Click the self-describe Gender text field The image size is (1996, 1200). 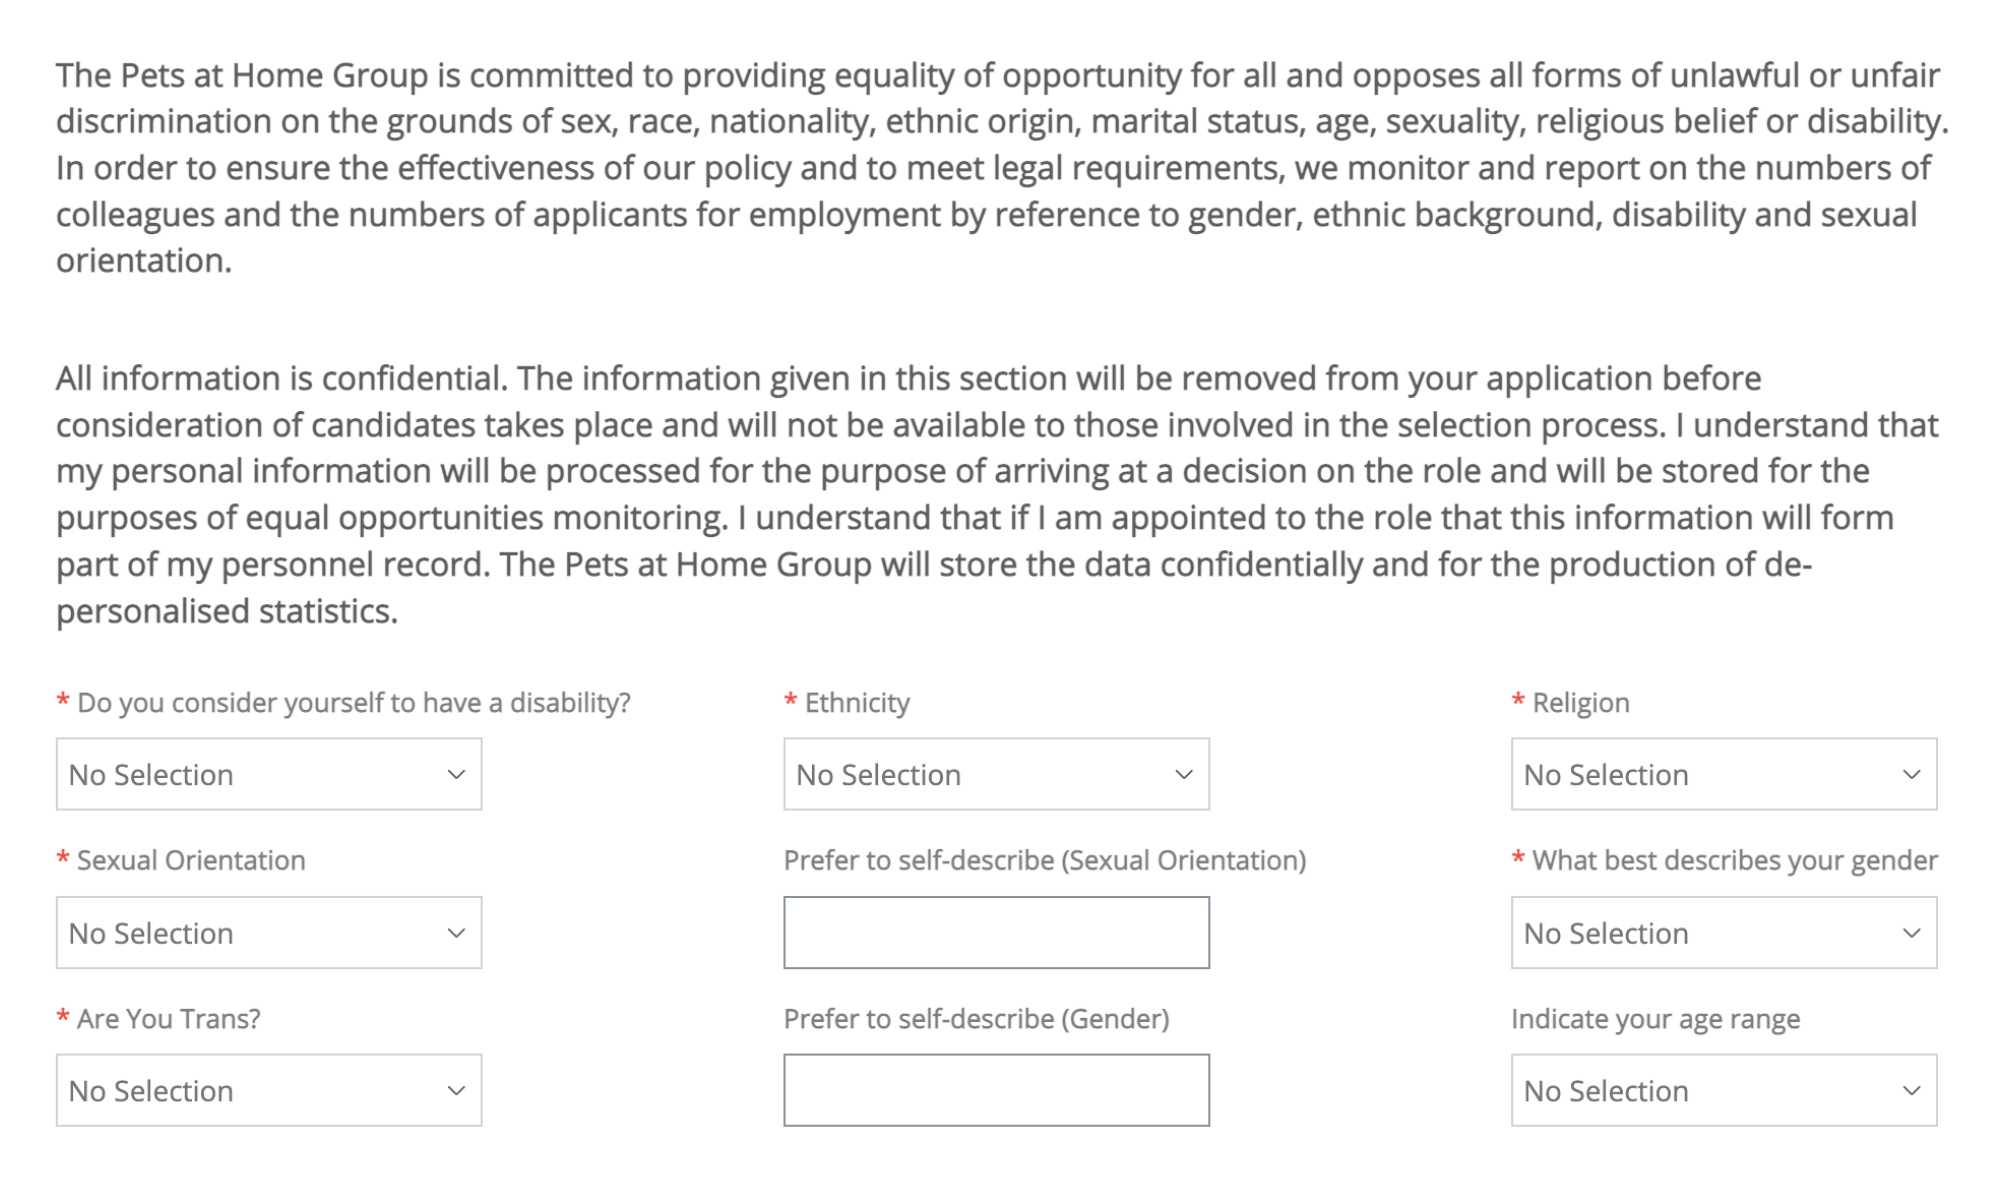(x=995, y=1090)
